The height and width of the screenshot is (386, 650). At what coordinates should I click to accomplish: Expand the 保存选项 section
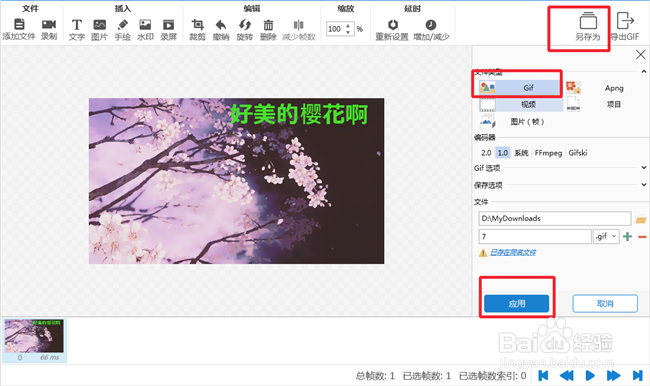[643, 185]
